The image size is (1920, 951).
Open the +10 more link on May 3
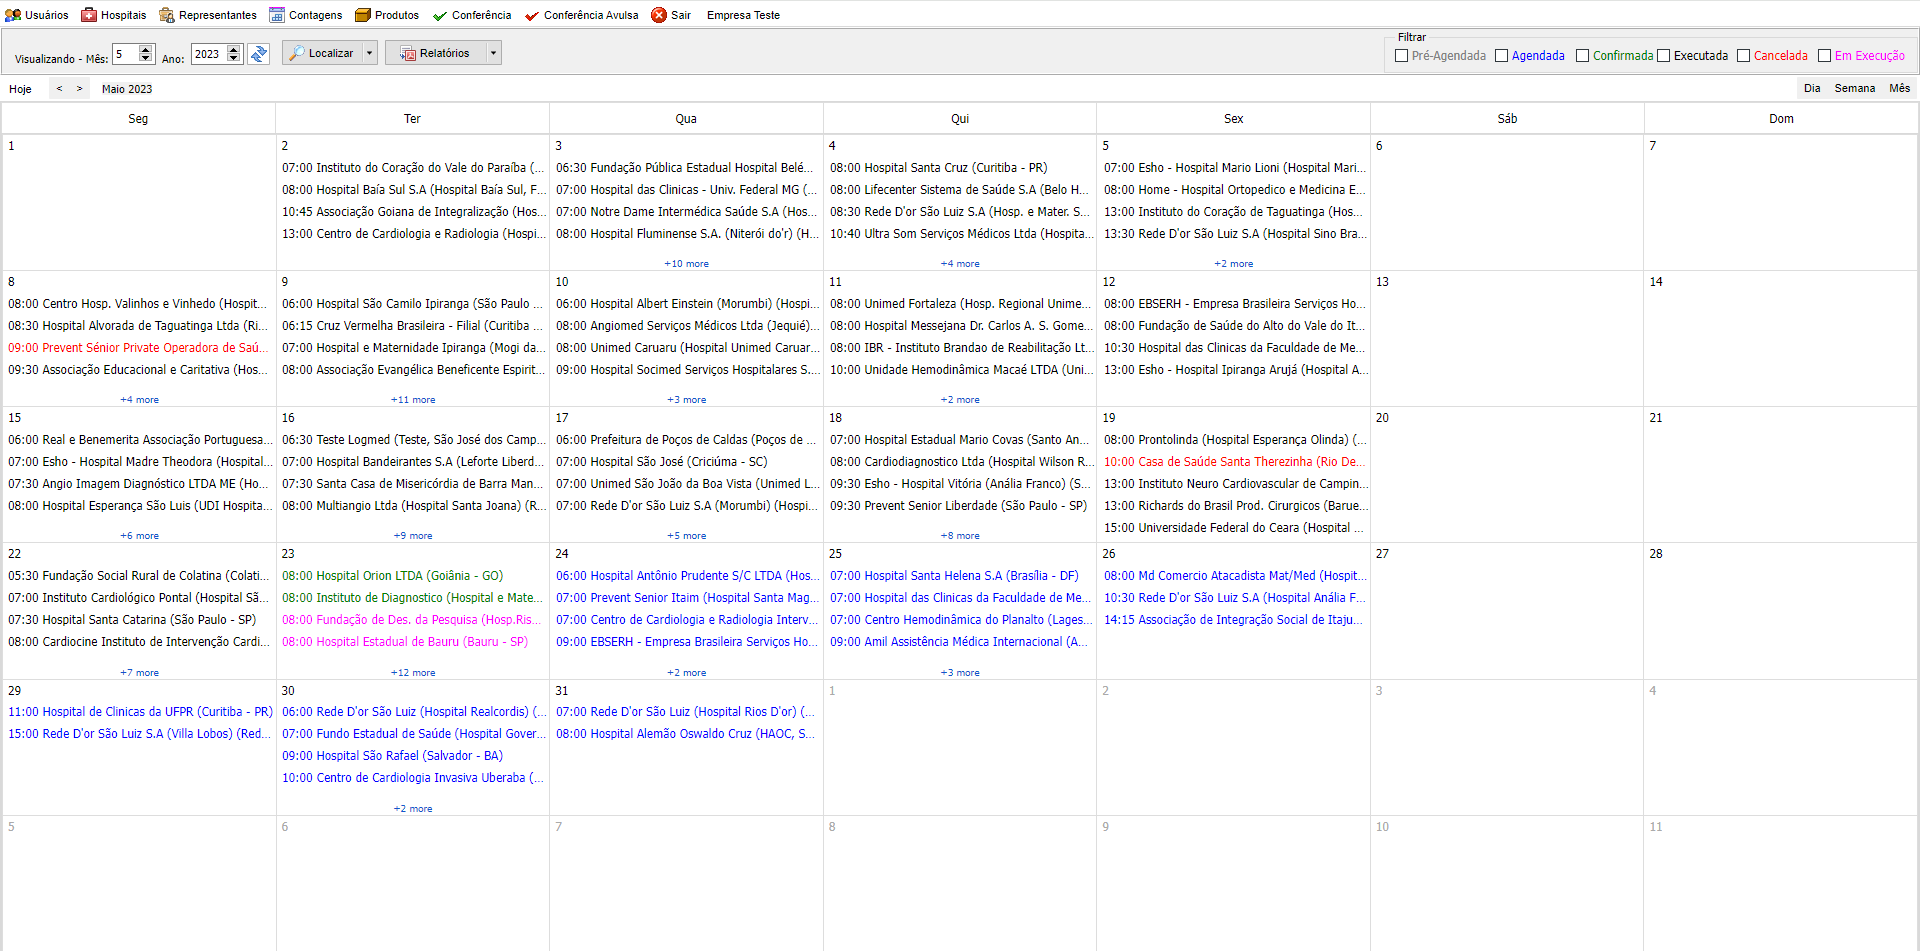tap(686, 263)
